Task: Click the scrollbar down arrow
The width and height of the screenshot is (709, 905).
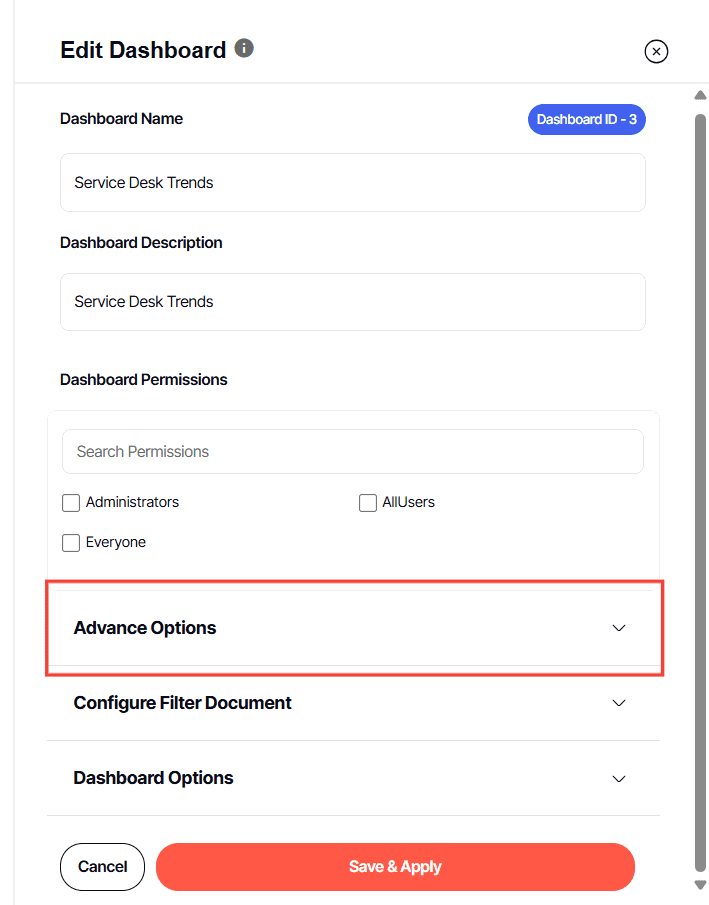Action: pos(700,885)
